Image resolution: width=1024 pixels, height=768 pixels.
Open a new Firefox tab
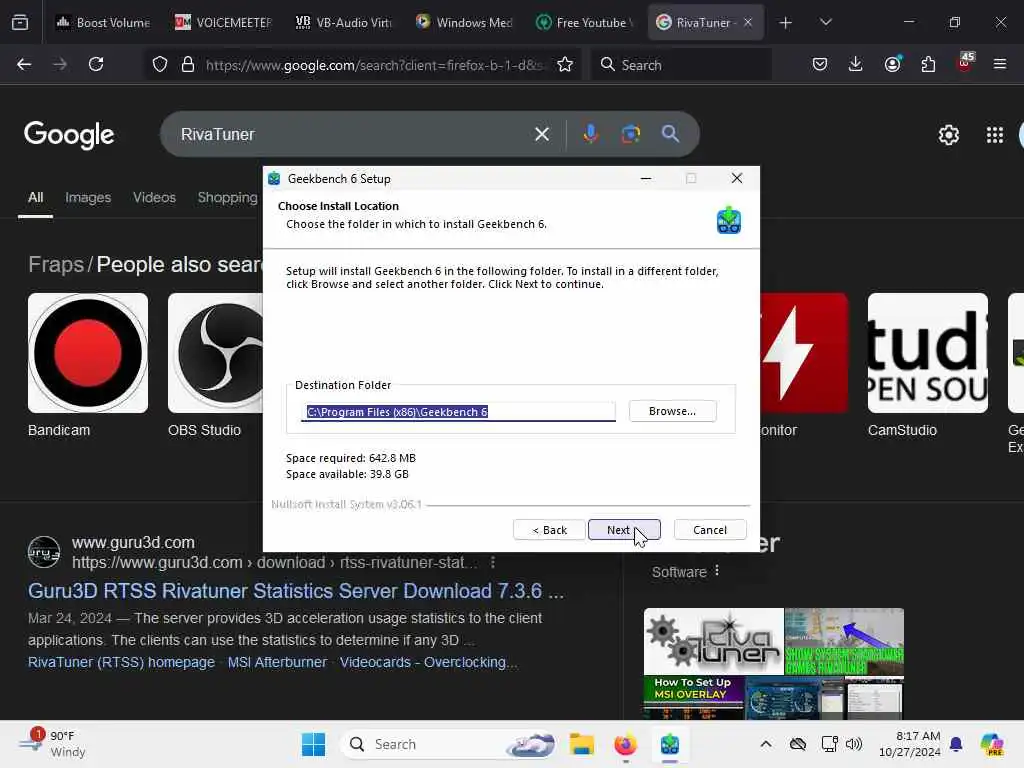click(x=786, y=23)
